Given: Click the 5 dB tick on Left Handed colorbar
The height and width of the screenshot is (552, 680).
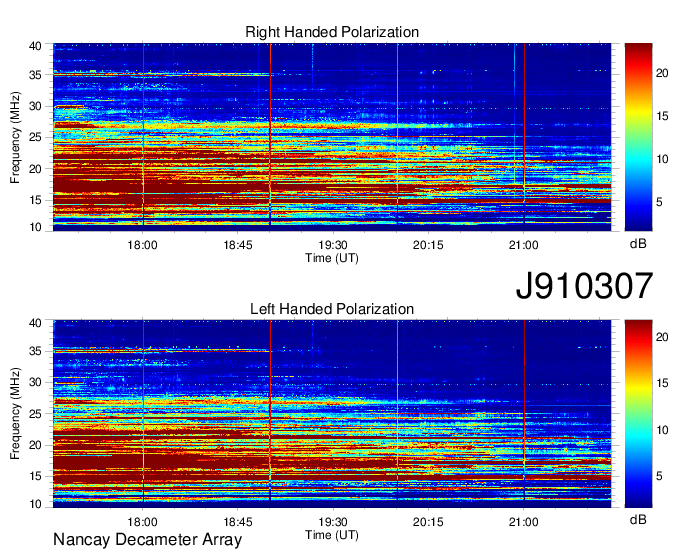Looking at the screenshot, I should tap(659, 476).
